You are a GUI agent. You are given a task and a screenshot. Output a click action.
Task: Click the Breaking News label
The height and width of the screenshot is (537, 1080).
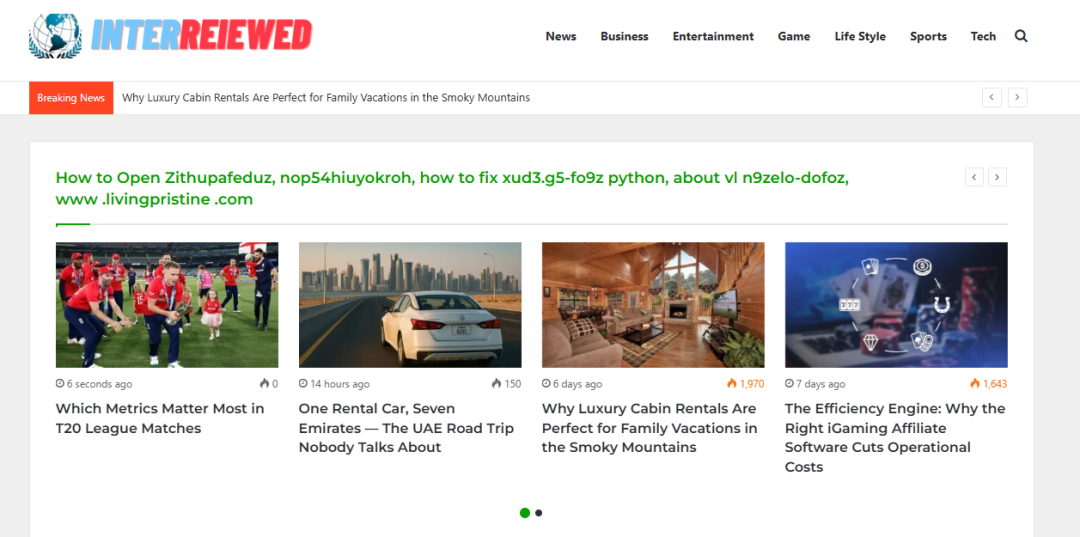tap(71, 98)
